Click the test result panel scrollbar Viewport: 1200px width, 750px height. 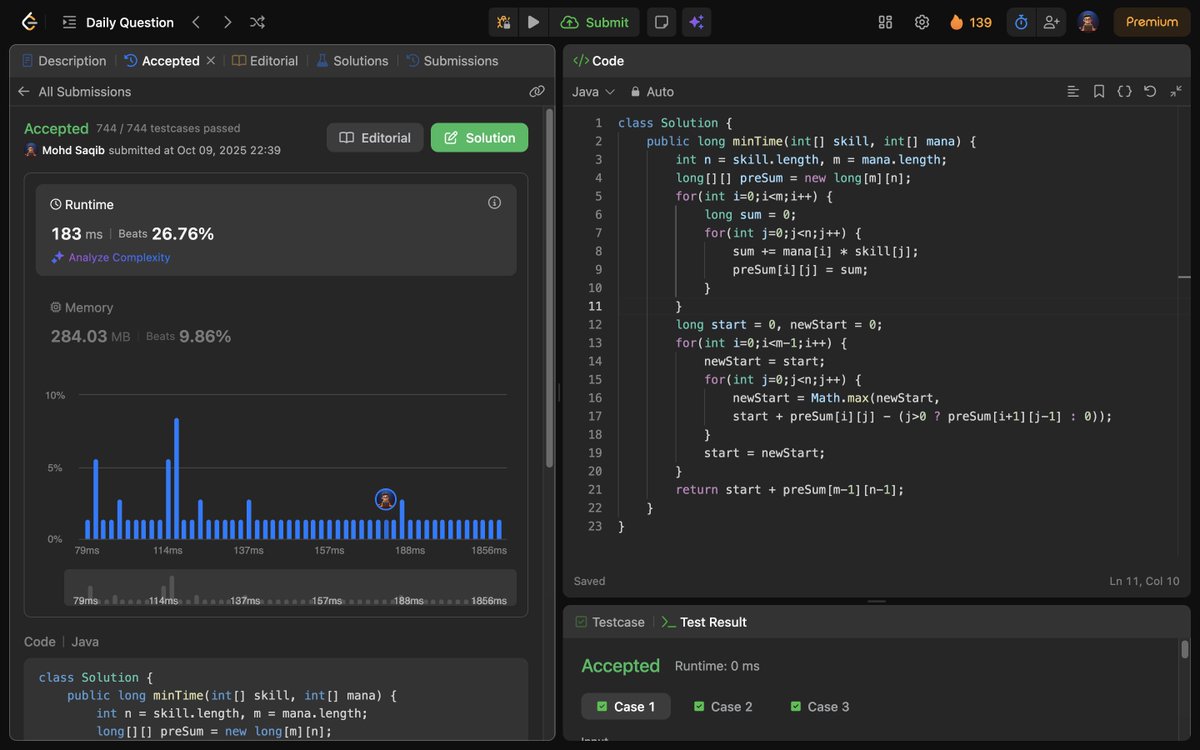[x=1185, y=650]
